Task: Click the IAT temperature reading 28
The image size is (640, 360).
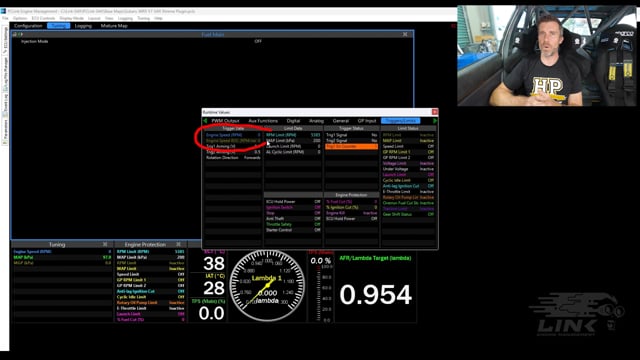Action: click(214, 288)
